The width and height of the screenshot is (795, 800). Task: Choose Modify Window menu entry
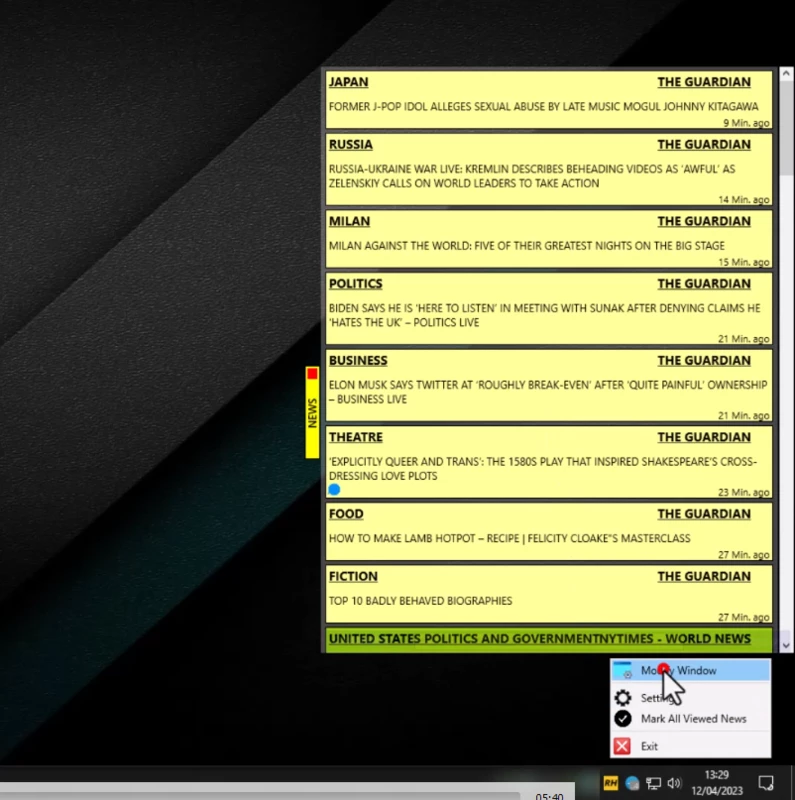pyautogui.click(x=690, y=670)
